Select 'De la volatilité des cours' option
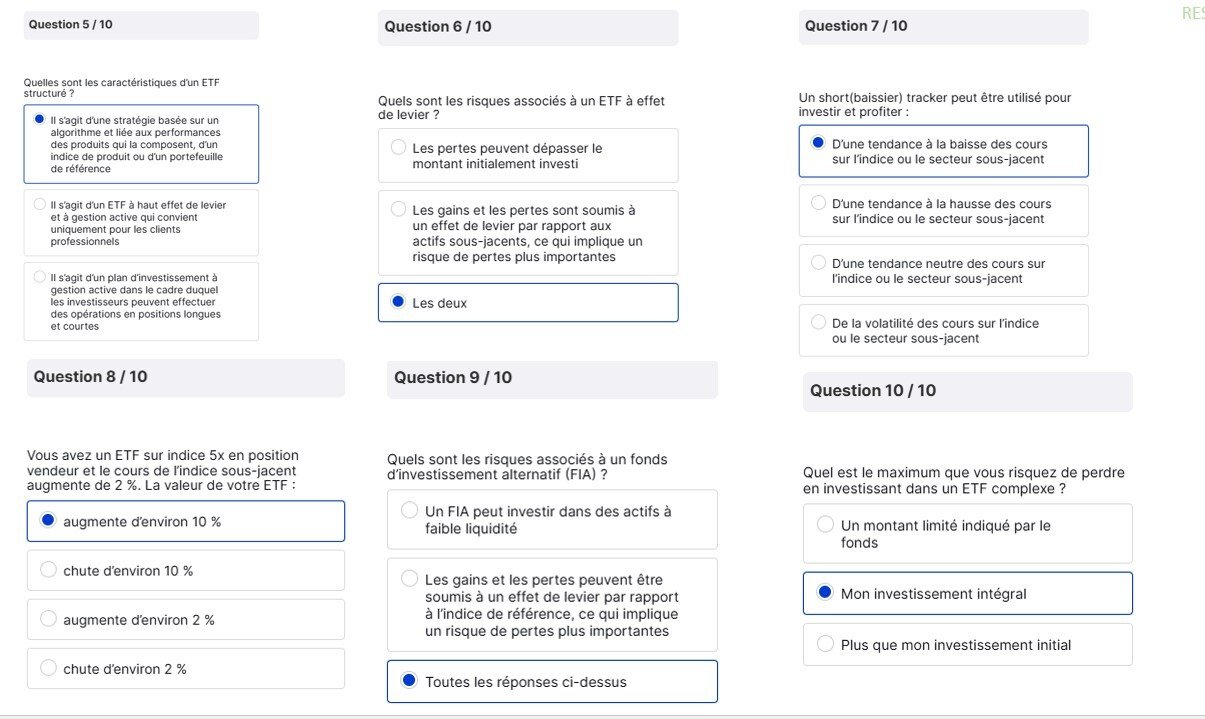This screenshot has width=1205, height=719. click(x=819, y=323)
